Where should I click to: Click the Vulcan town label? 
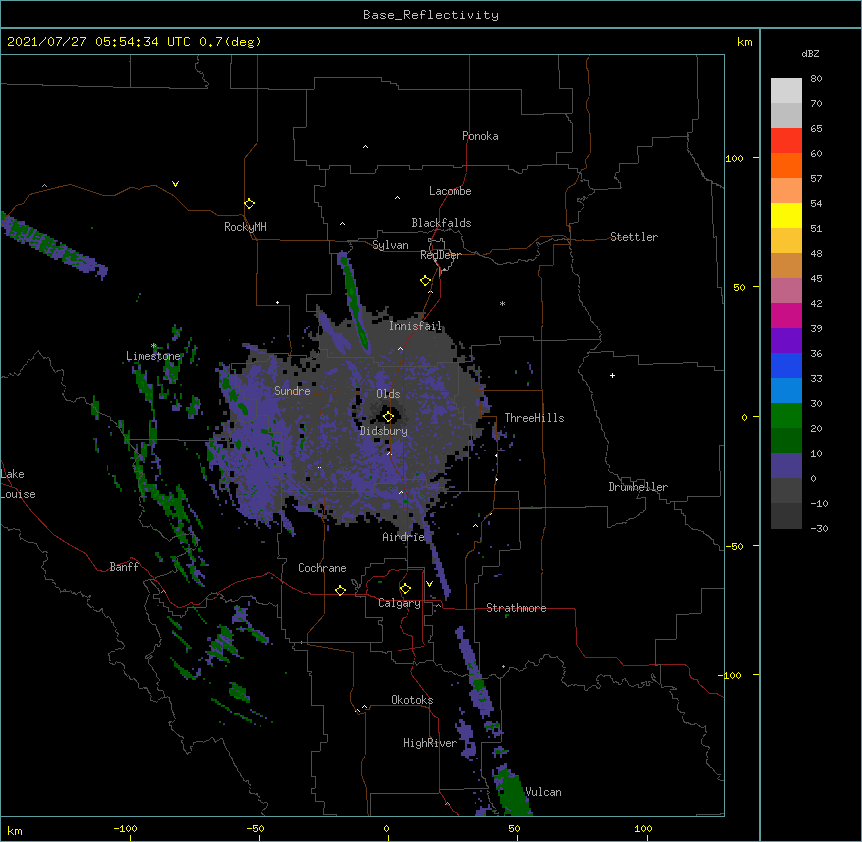543,792
